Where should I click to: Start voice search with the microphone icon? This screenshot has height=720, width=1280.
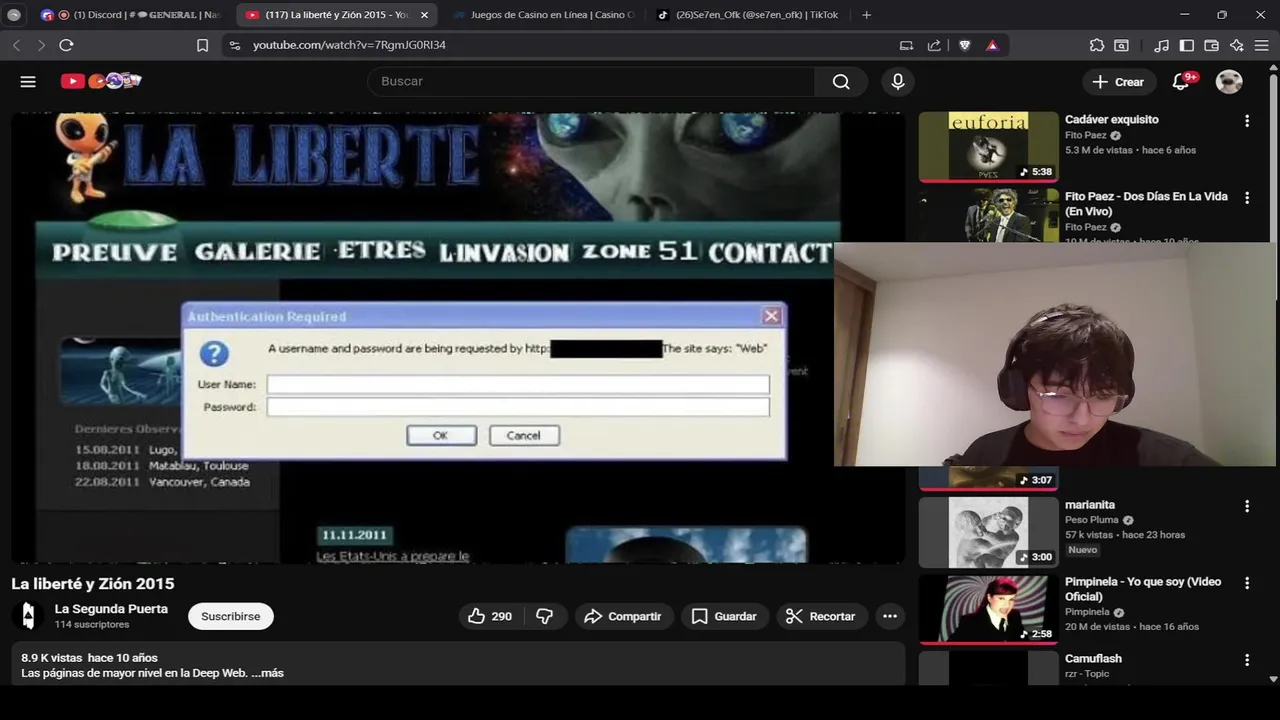pyautogui.click(x=898, y=82)
